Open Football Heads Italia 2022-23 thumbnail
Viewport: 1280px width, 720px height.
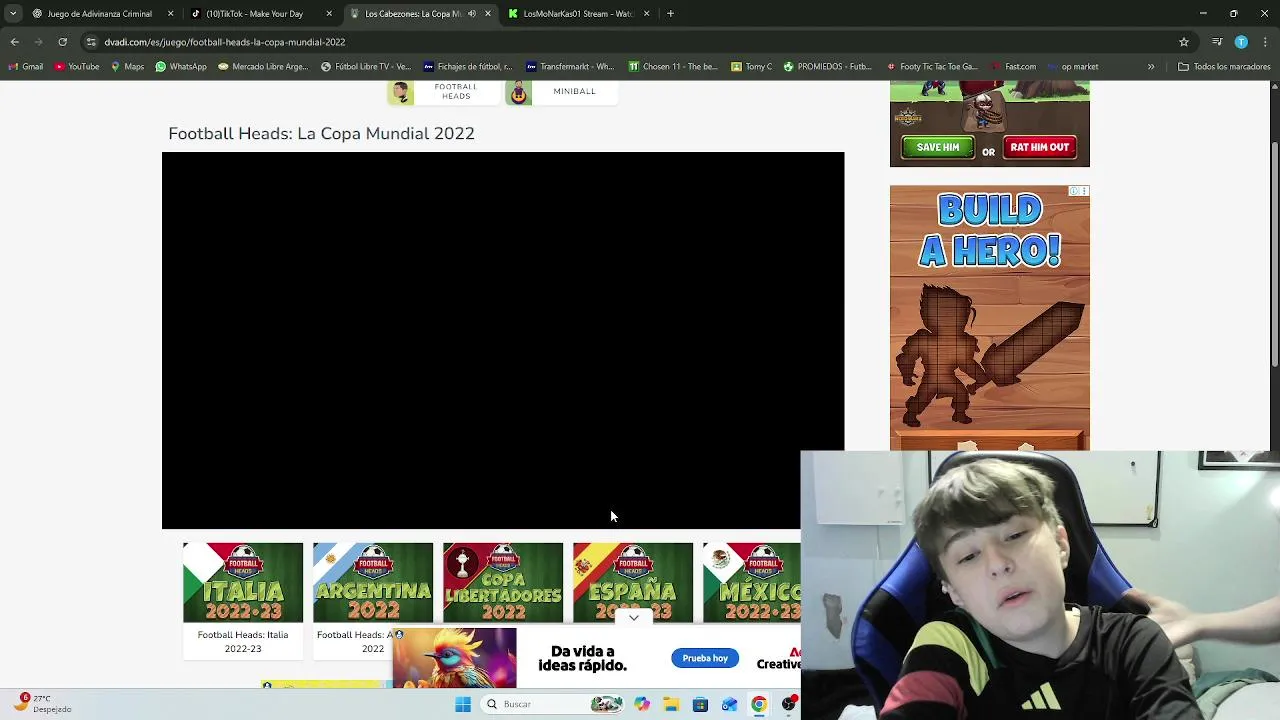[x=243, y=583]
